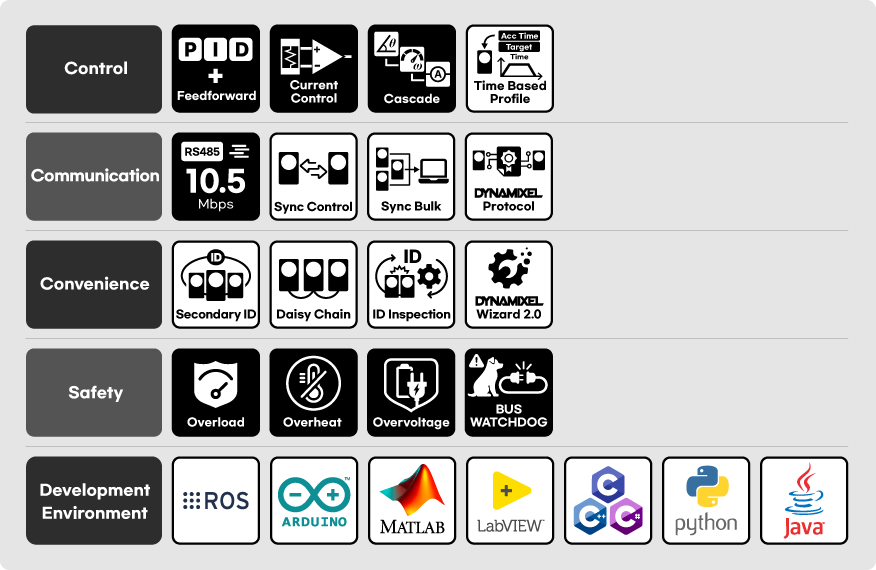This screenshot has width=876, height=570.
Task: Select the Overvoltage shield icon
Action: click(411, 392)
